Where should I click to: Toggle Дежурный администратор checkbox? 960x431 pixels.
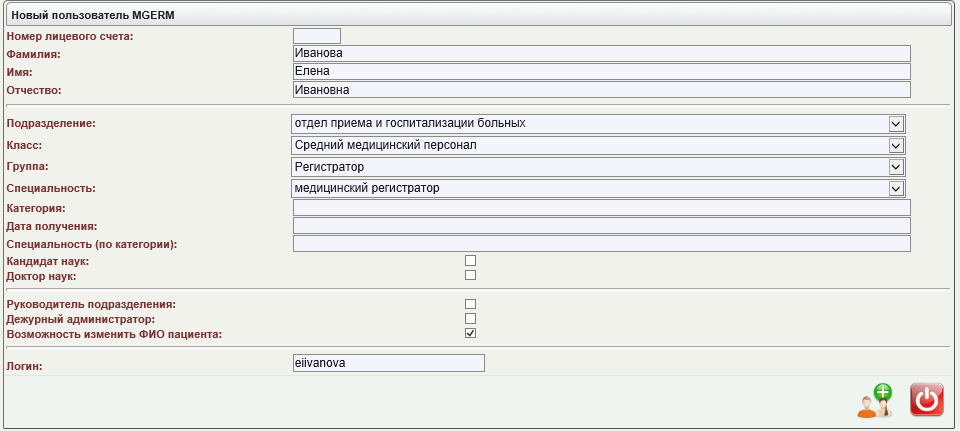470,319
